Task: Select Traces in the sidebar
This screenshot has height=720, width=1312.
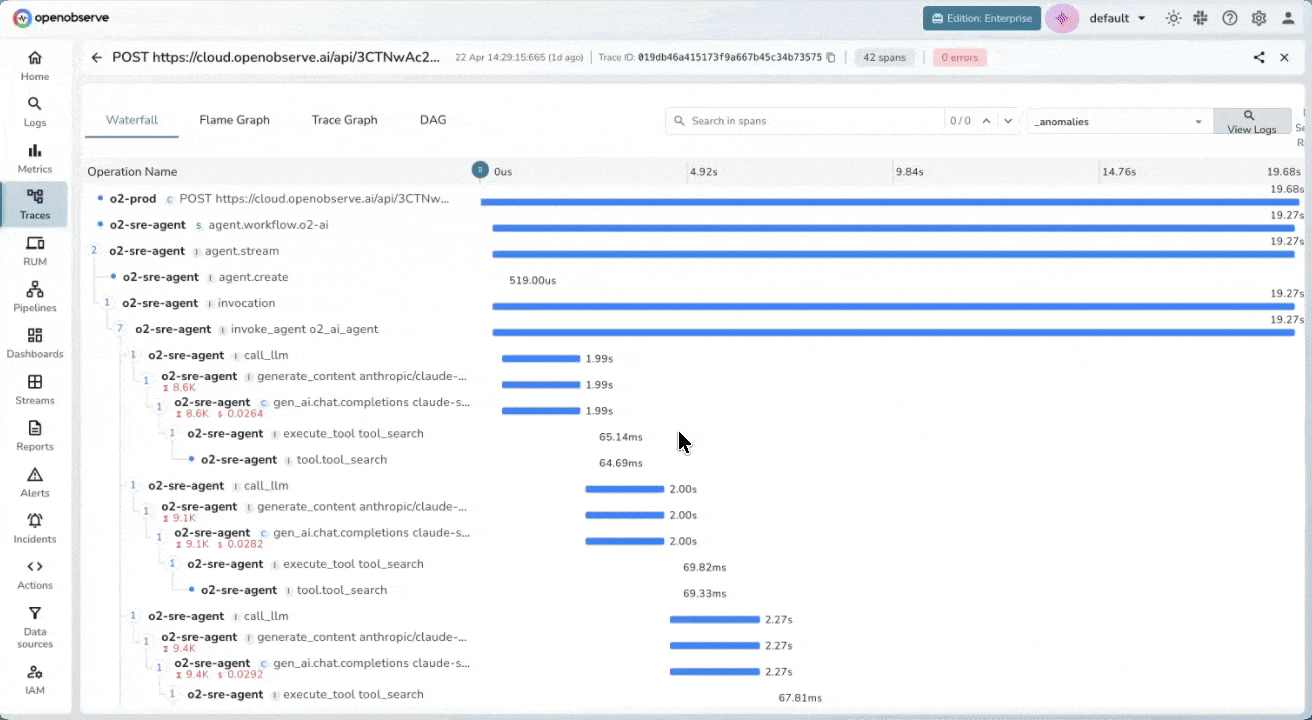Action: coord(35,204)
